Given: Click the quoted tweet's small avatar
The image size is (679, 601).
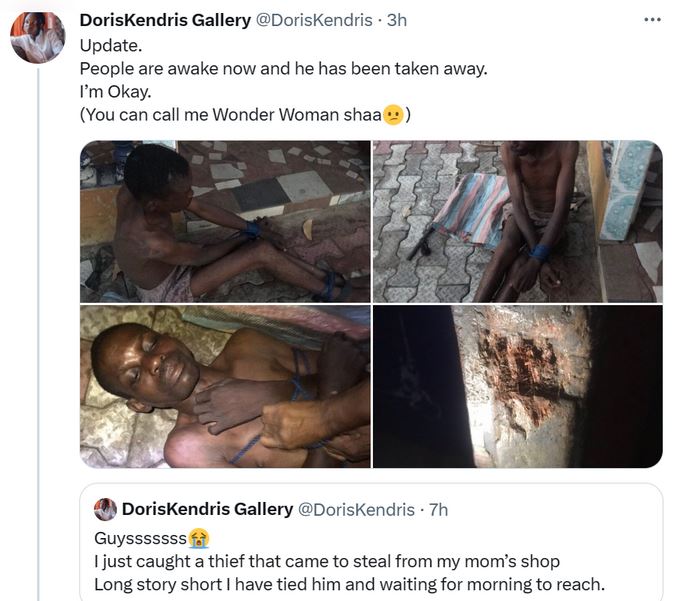Looking at the screenshot, I should pos(105,509).
